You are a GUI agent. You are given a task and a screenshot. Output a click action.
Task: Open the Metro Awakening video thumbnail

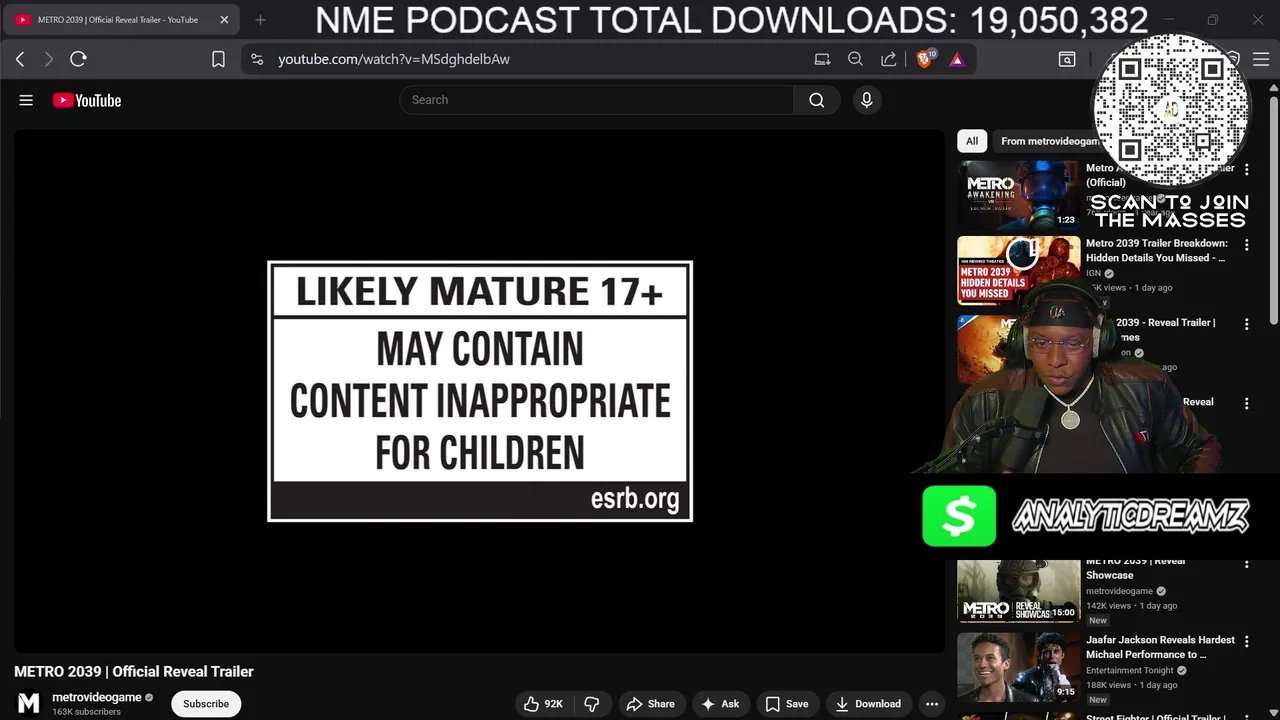(x=1018, y=195)
